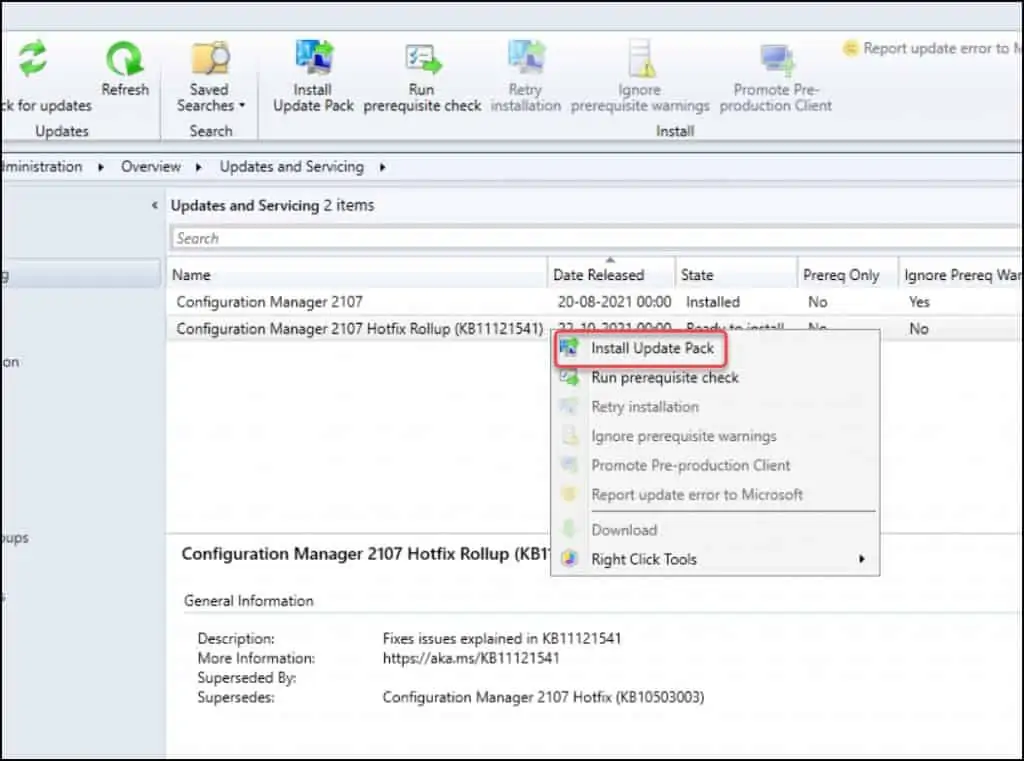This screenshot has height=761, width=1024.
Task: Select Install Update Pack in context menu
Action: click(652, 348)
